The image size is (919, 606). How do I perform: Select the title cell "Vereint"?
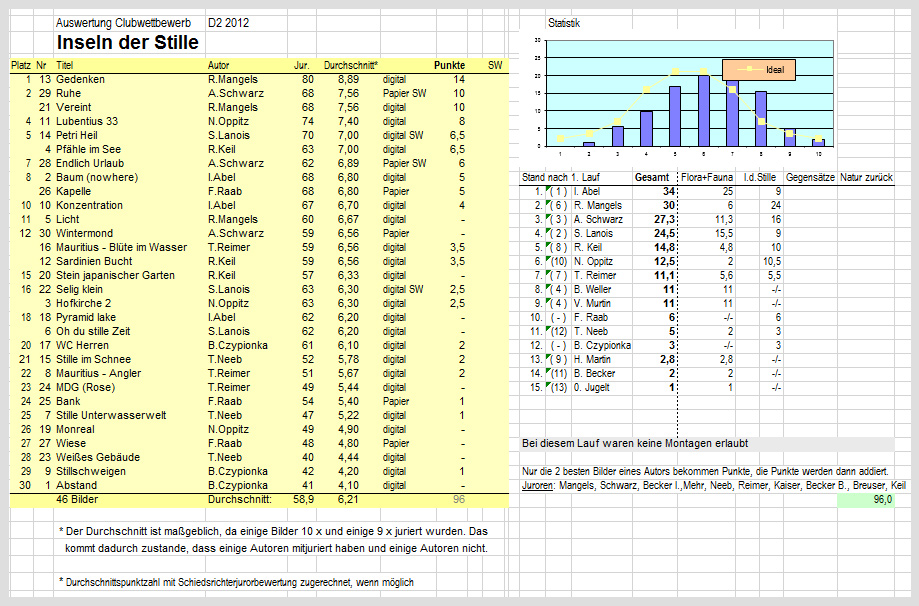click(x=74, y=107)
